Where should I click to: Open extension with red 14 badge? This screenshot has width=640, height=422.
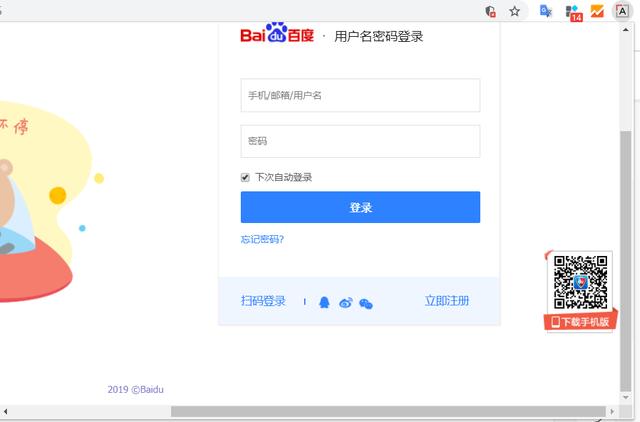574,13
